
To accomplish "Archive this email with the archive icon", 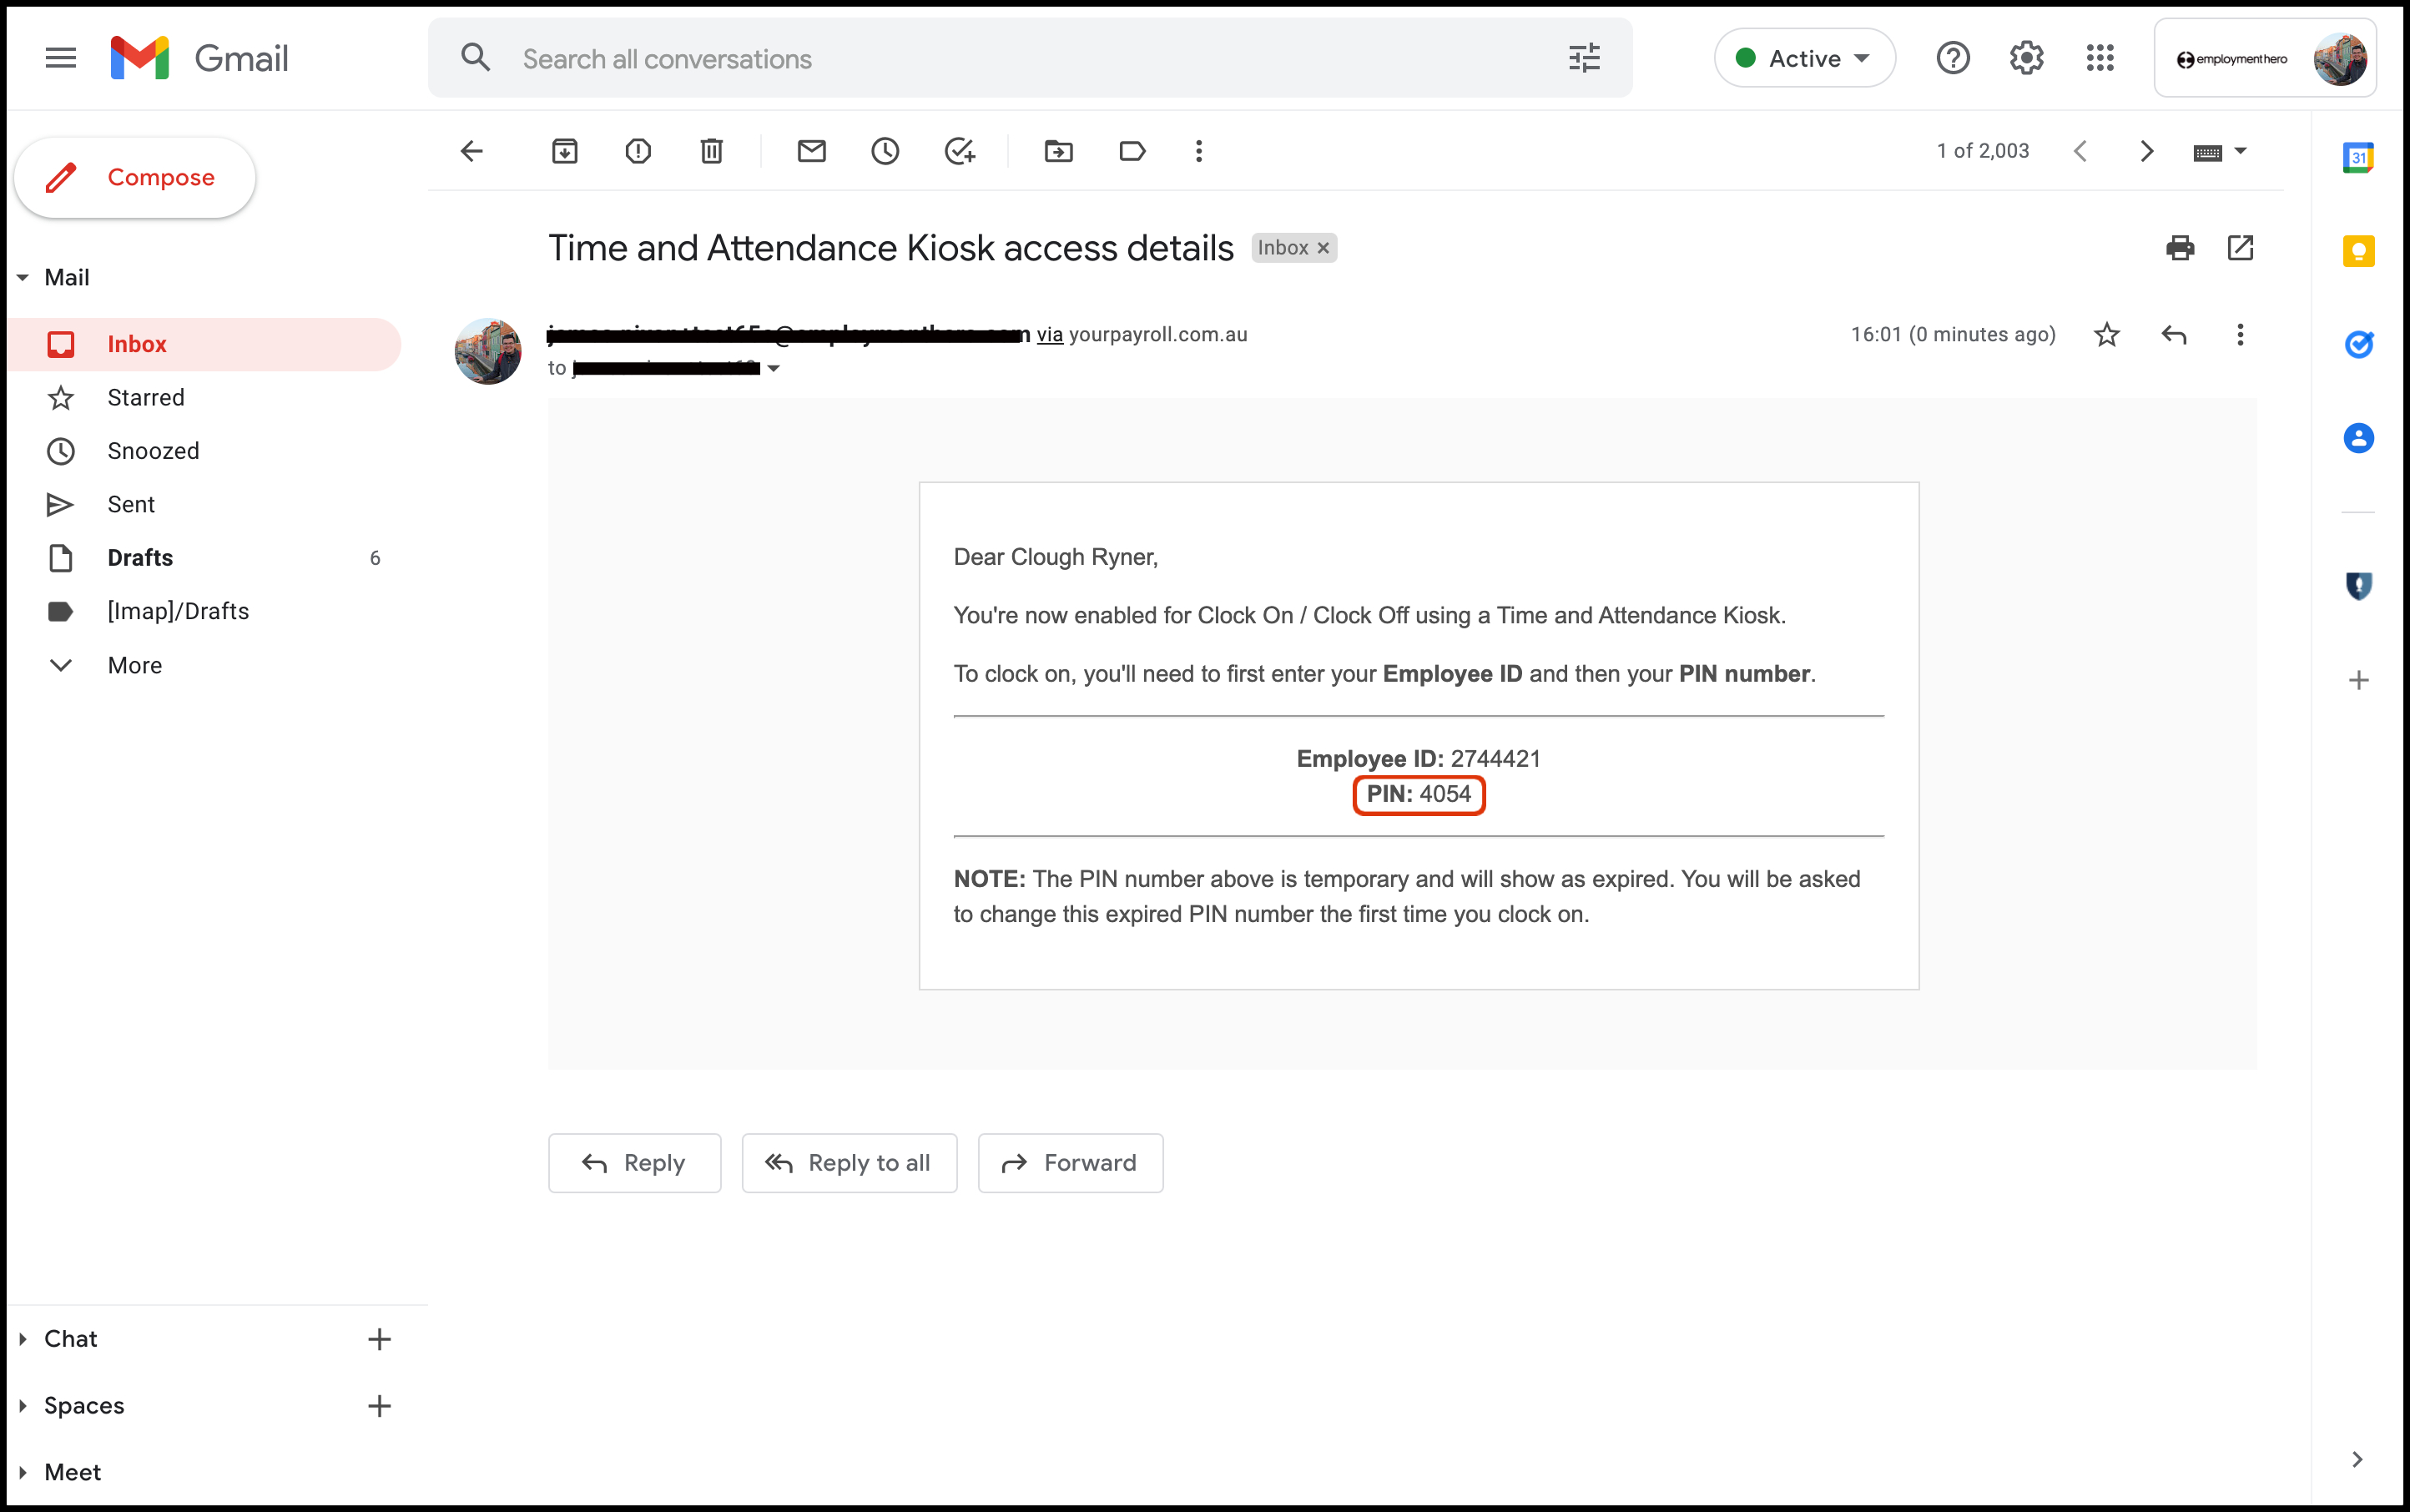I will tap(565, 151).
